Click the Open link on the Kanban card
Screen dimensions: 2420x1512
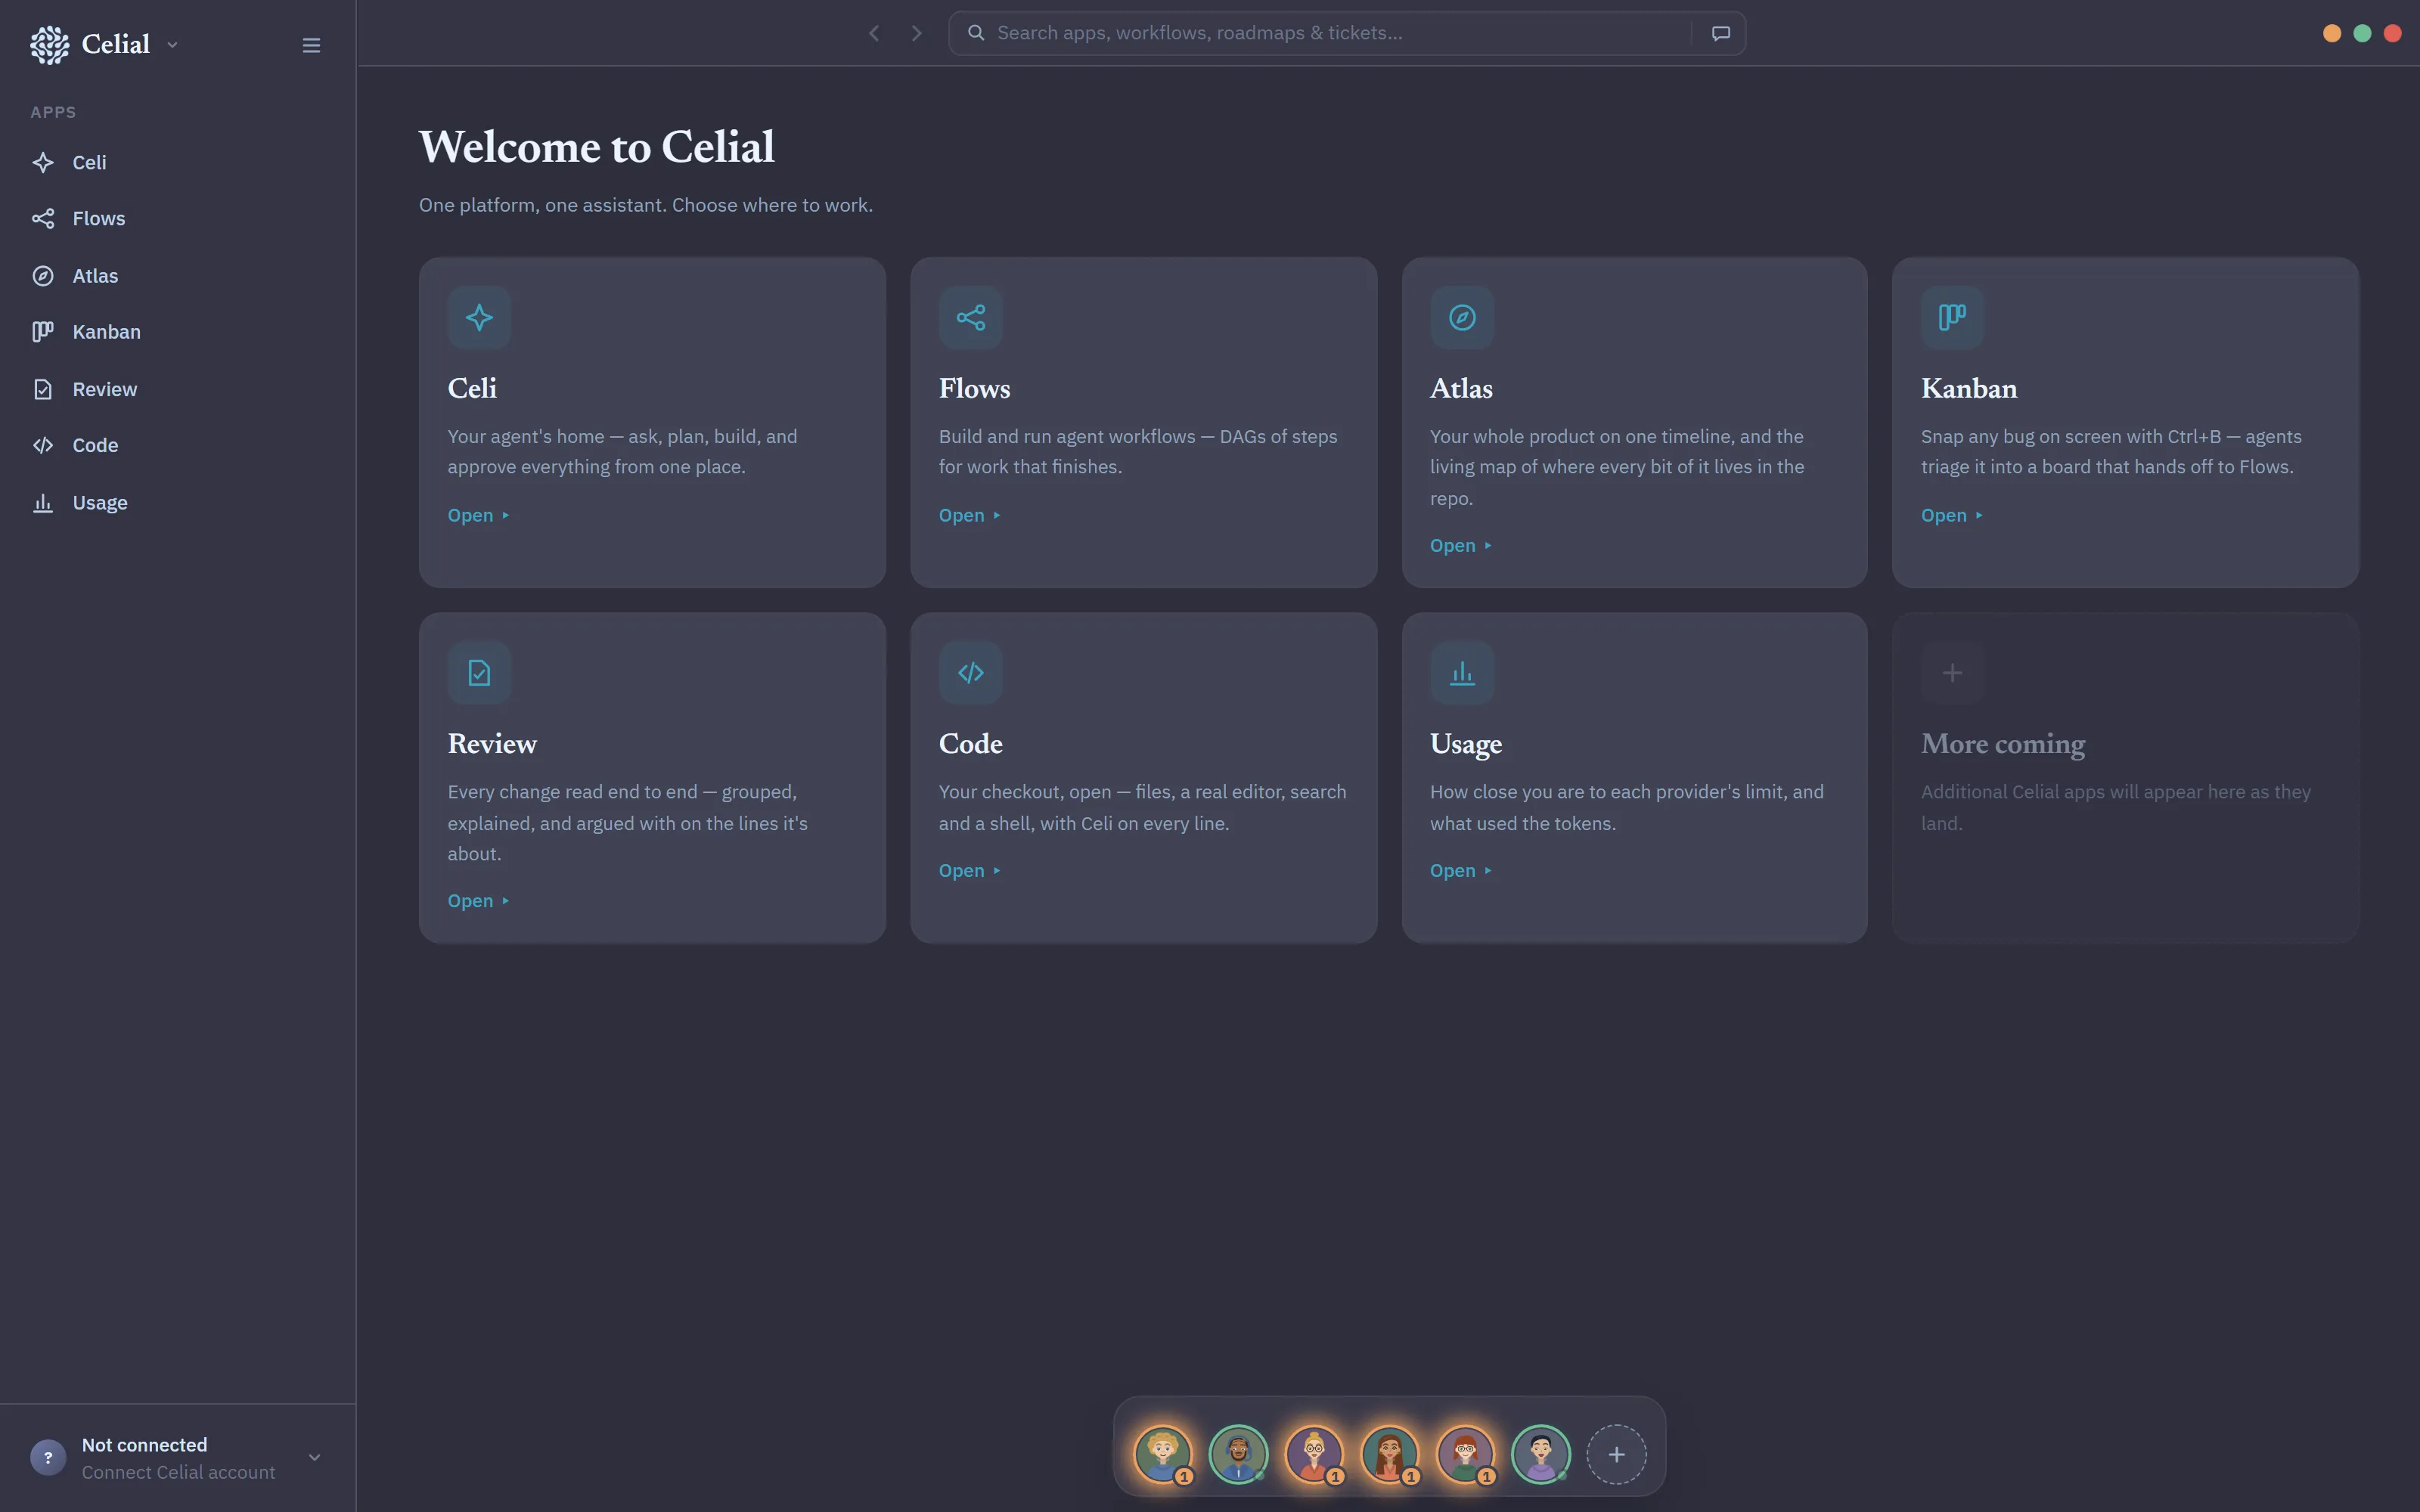click(x=1951, y=515)
